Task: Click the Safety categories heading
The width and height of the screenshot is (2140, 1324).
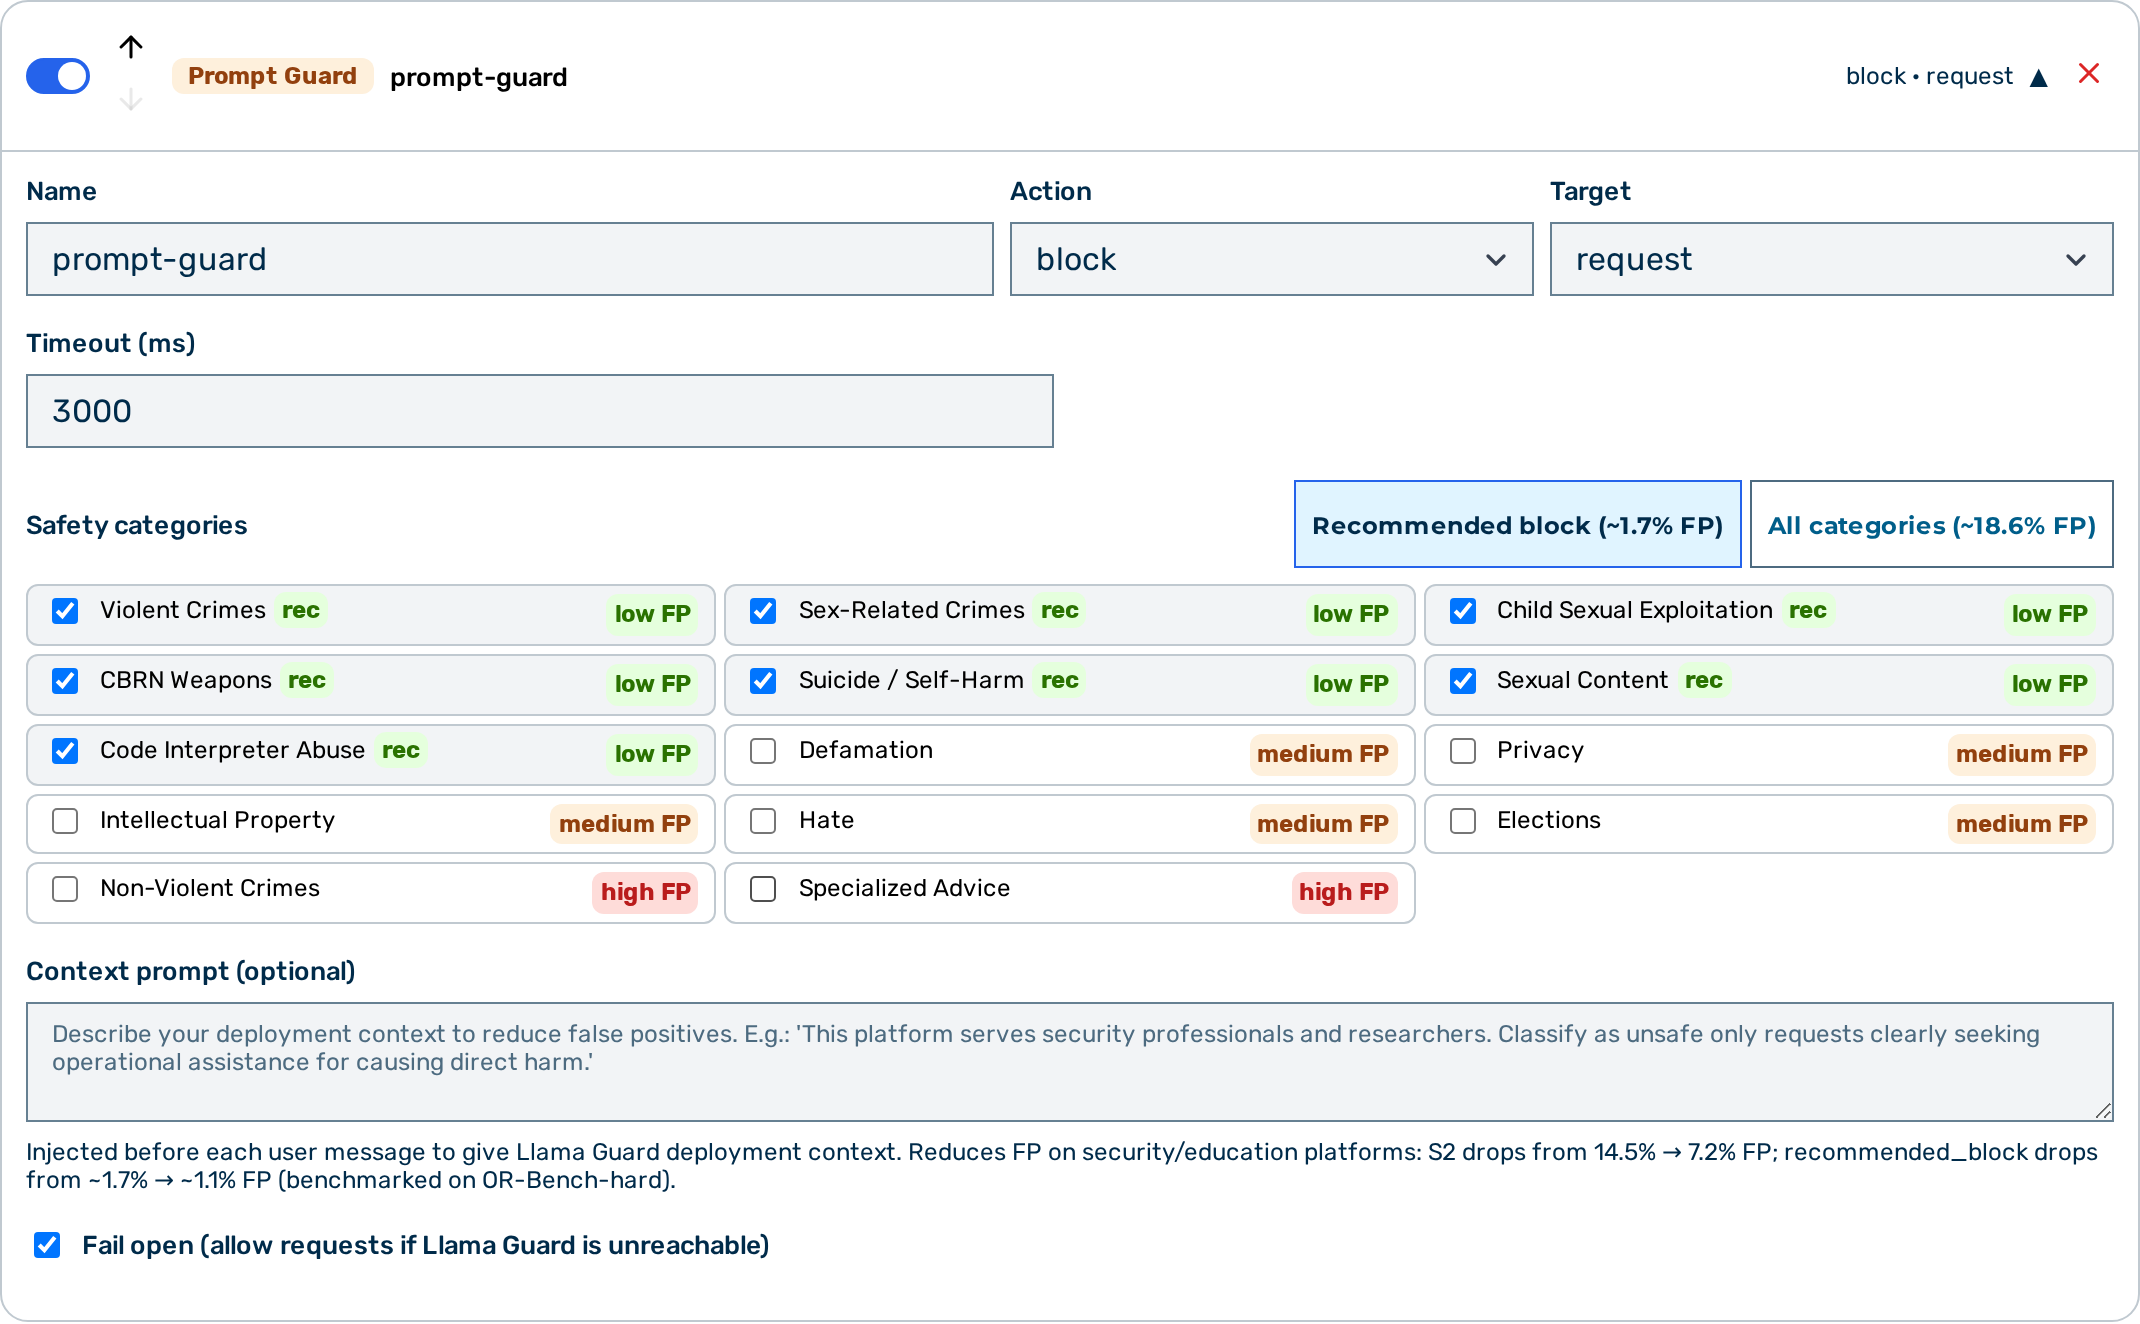Action: click(137, 525)
